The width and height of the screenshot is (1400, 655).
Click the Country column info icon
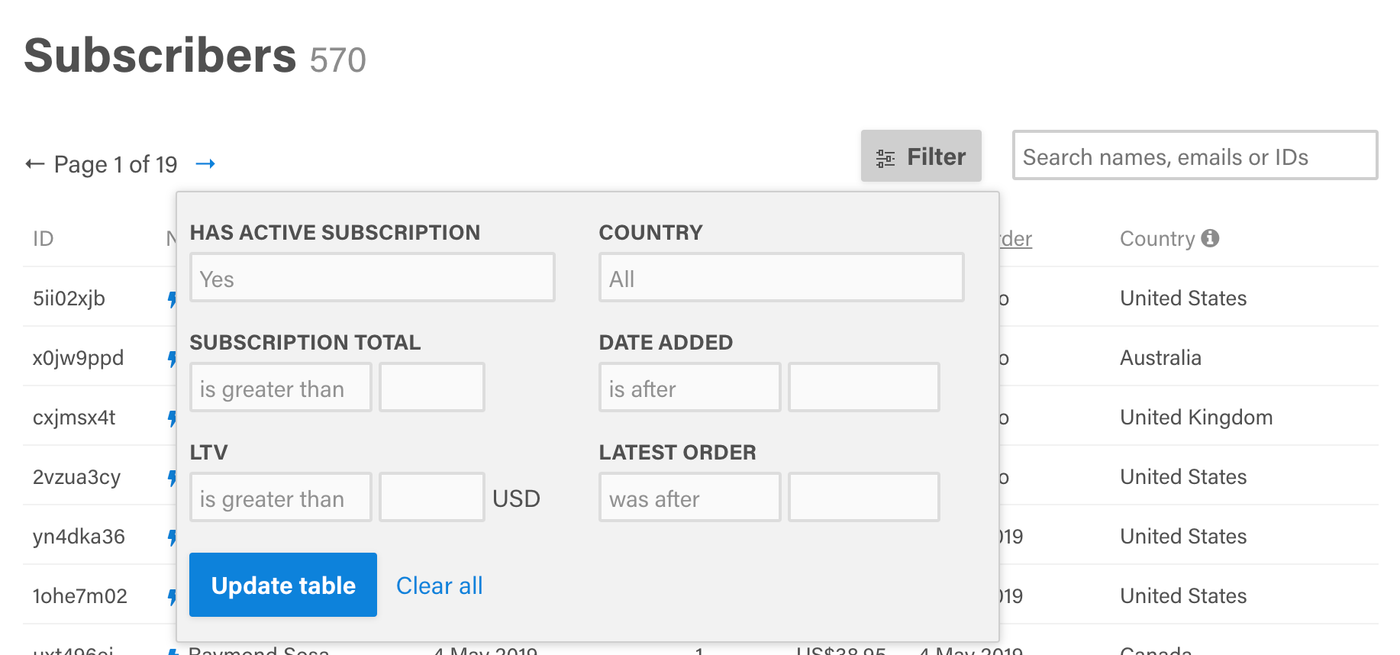tap(1210, 238)
